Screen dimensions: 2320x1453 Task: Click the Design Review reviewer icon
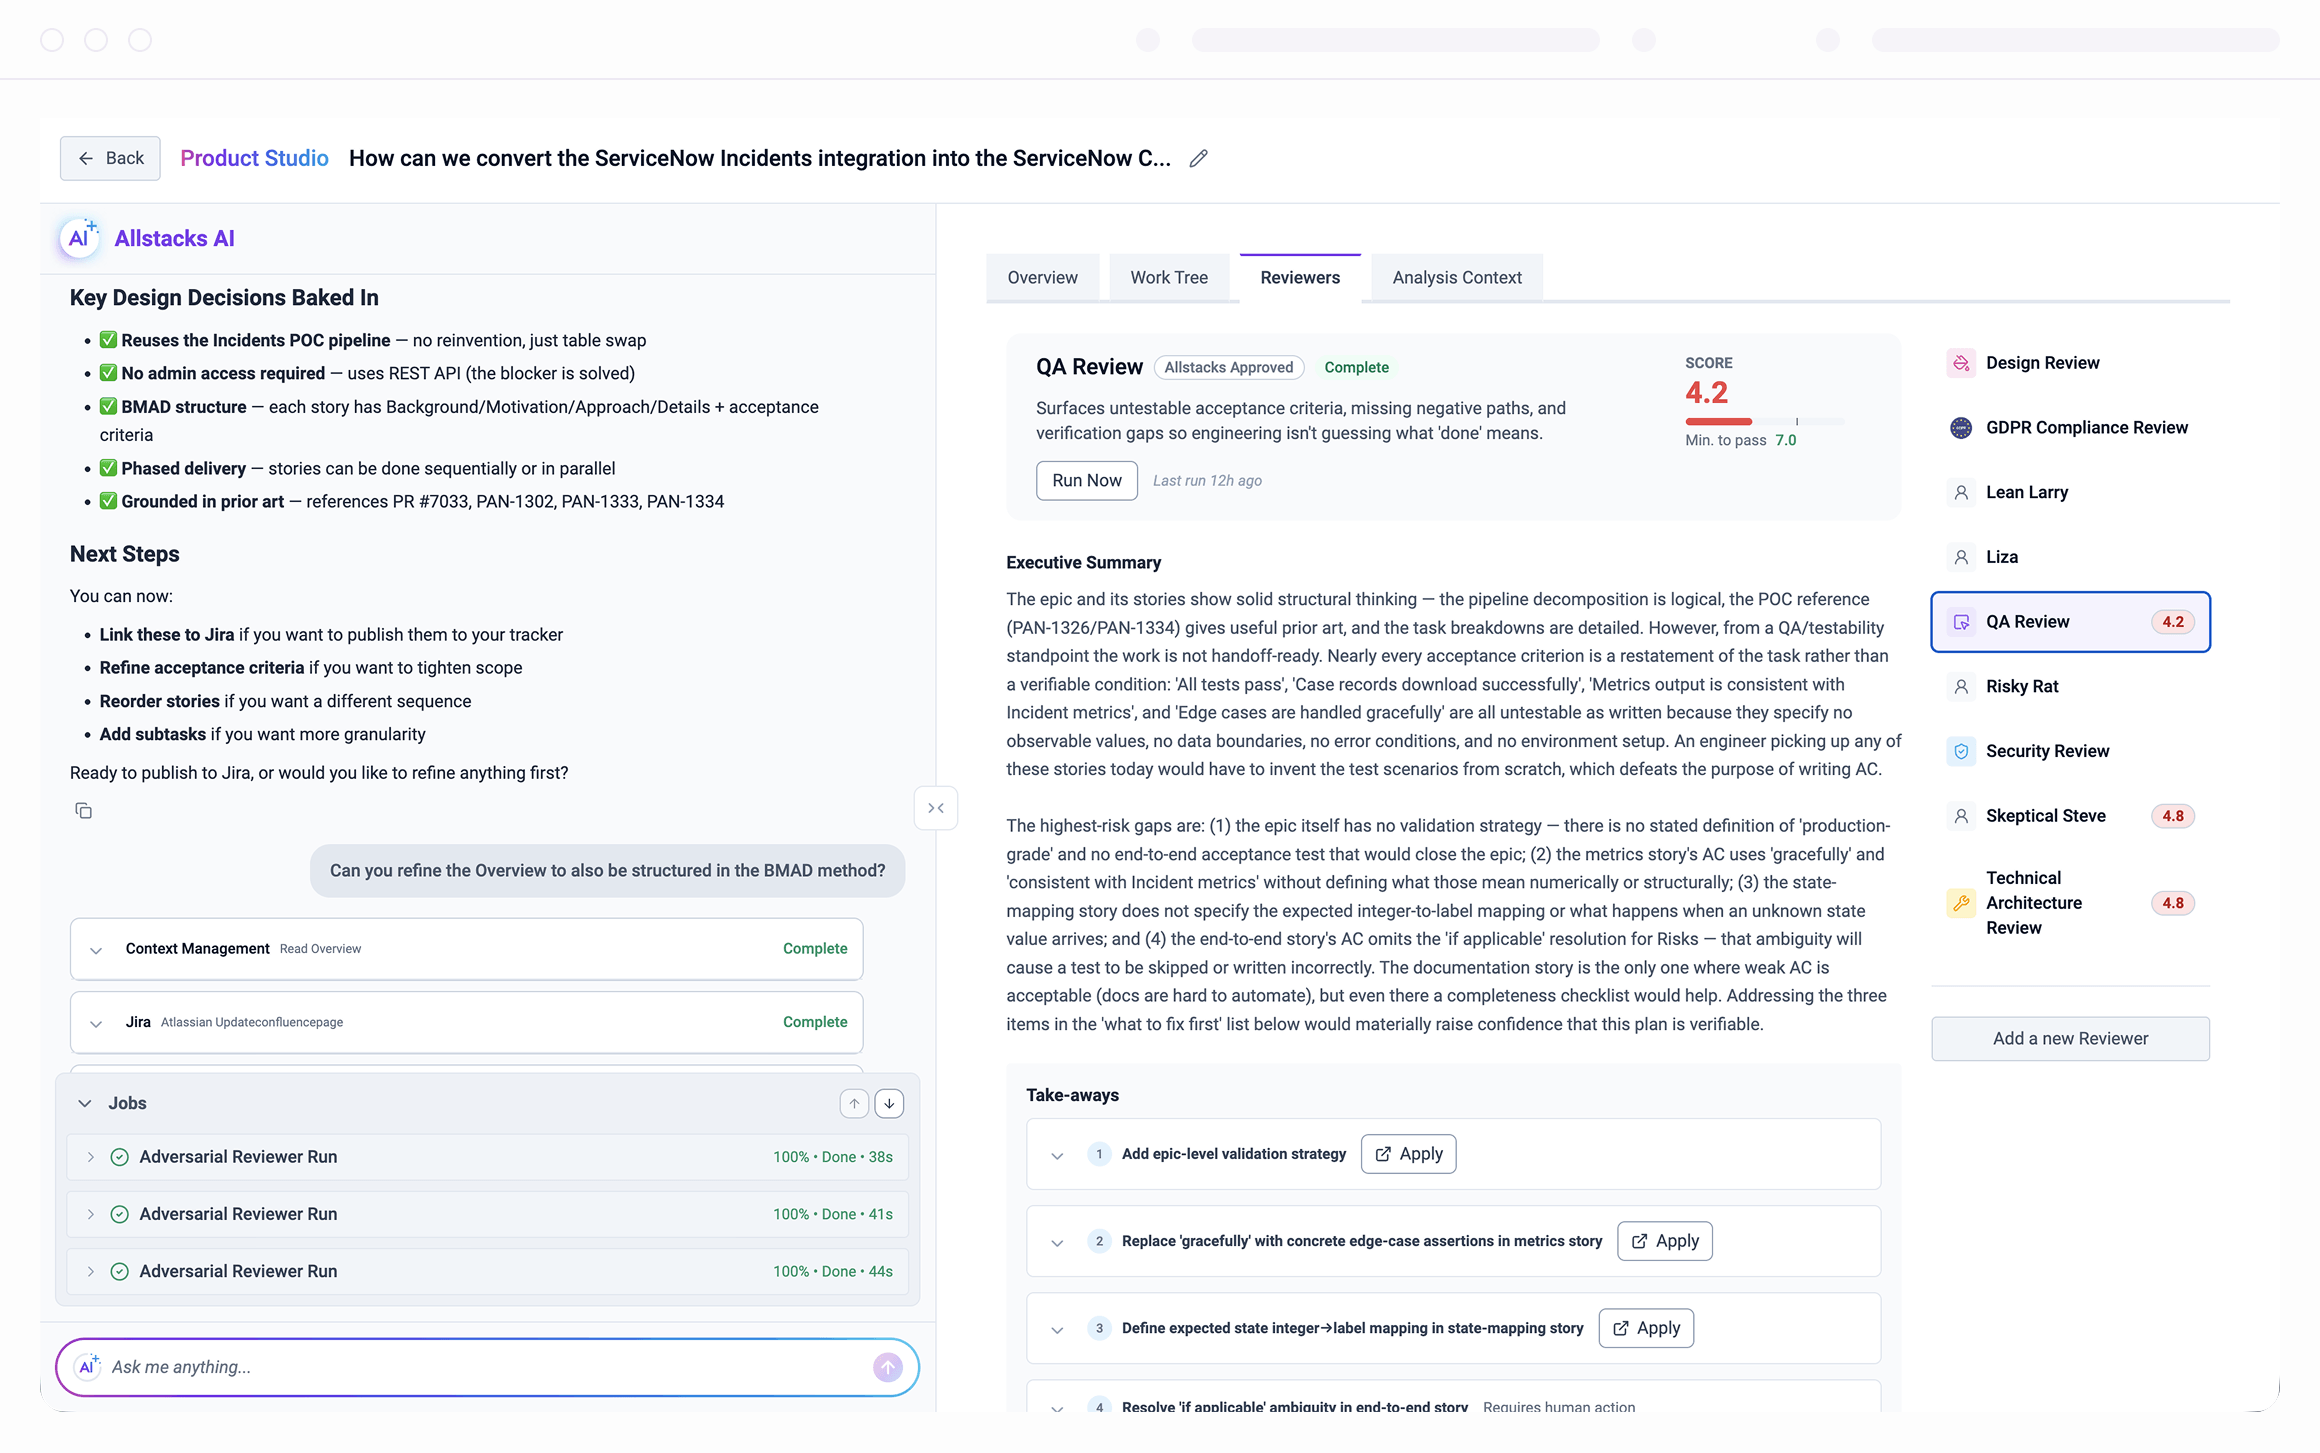(x=1961, y=363)
